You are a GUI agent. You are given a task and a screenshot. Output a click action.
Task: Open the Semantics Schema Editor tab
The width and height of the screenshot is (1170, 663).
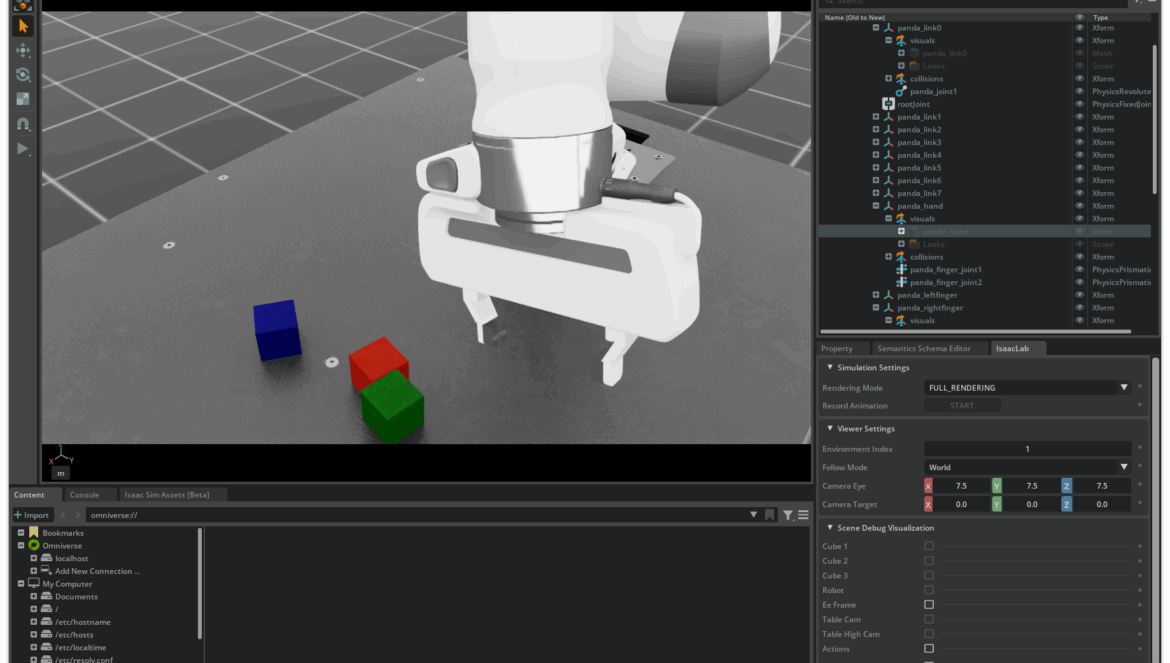[923, 349]
